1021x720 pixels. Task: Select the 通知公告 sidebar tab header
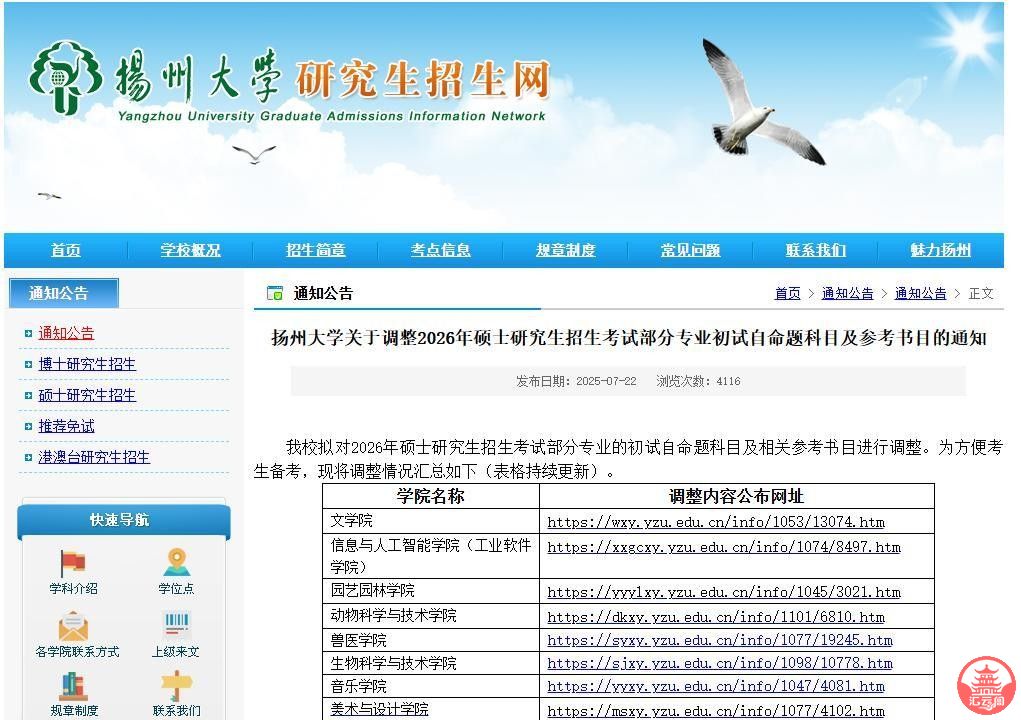64,293
